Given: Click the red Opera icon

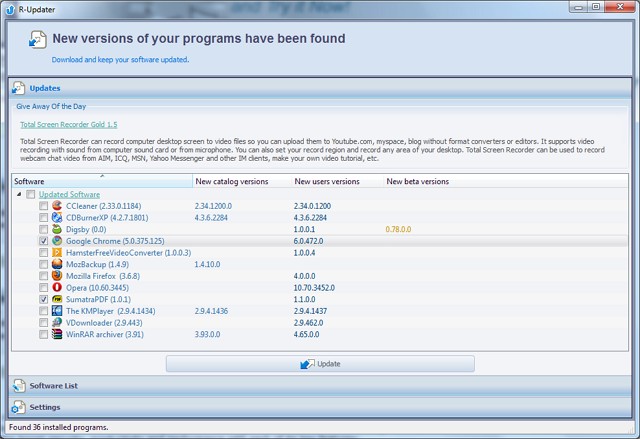Looking at the screenshot, I should click(57, 288).
